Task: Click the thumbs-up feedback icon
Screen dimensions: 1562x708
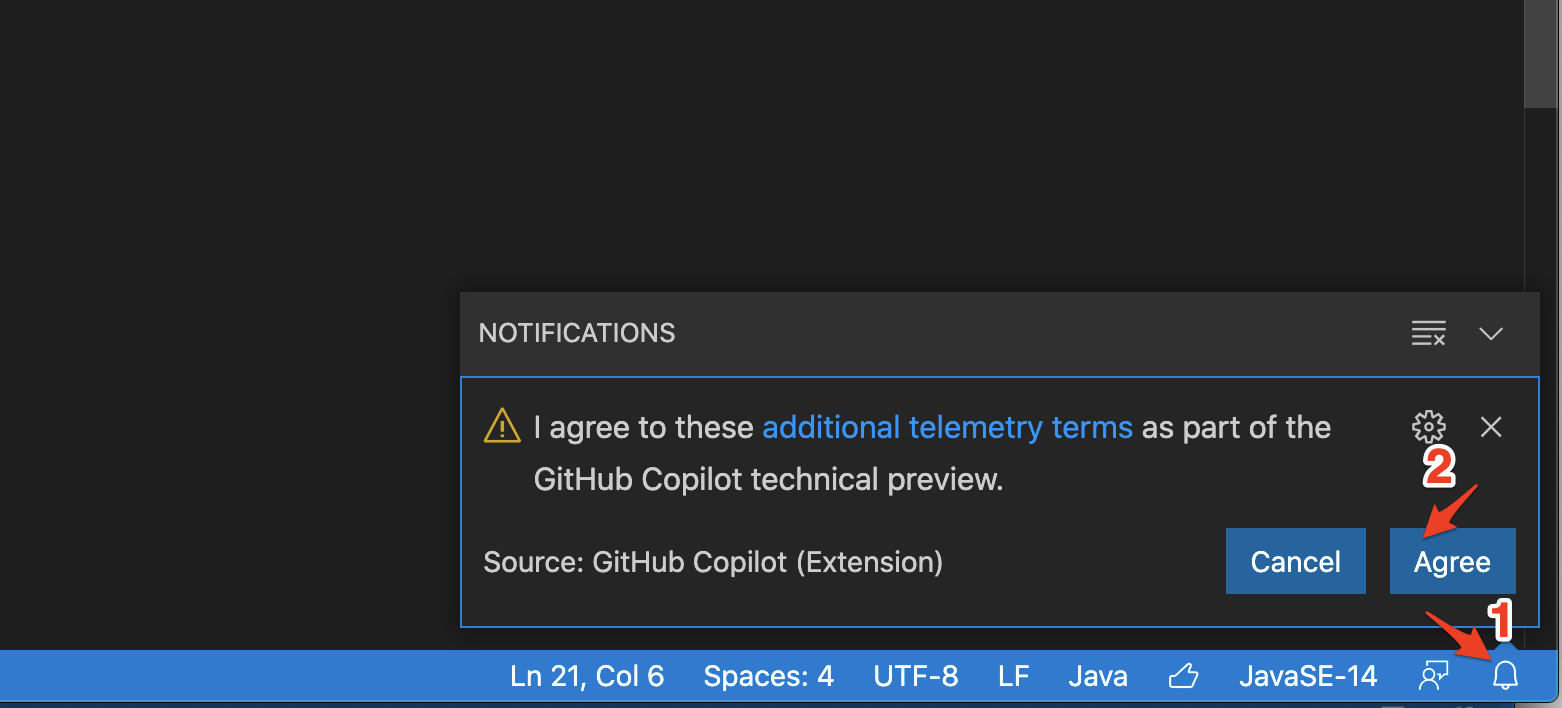Action: click(x=1183, y=675)
